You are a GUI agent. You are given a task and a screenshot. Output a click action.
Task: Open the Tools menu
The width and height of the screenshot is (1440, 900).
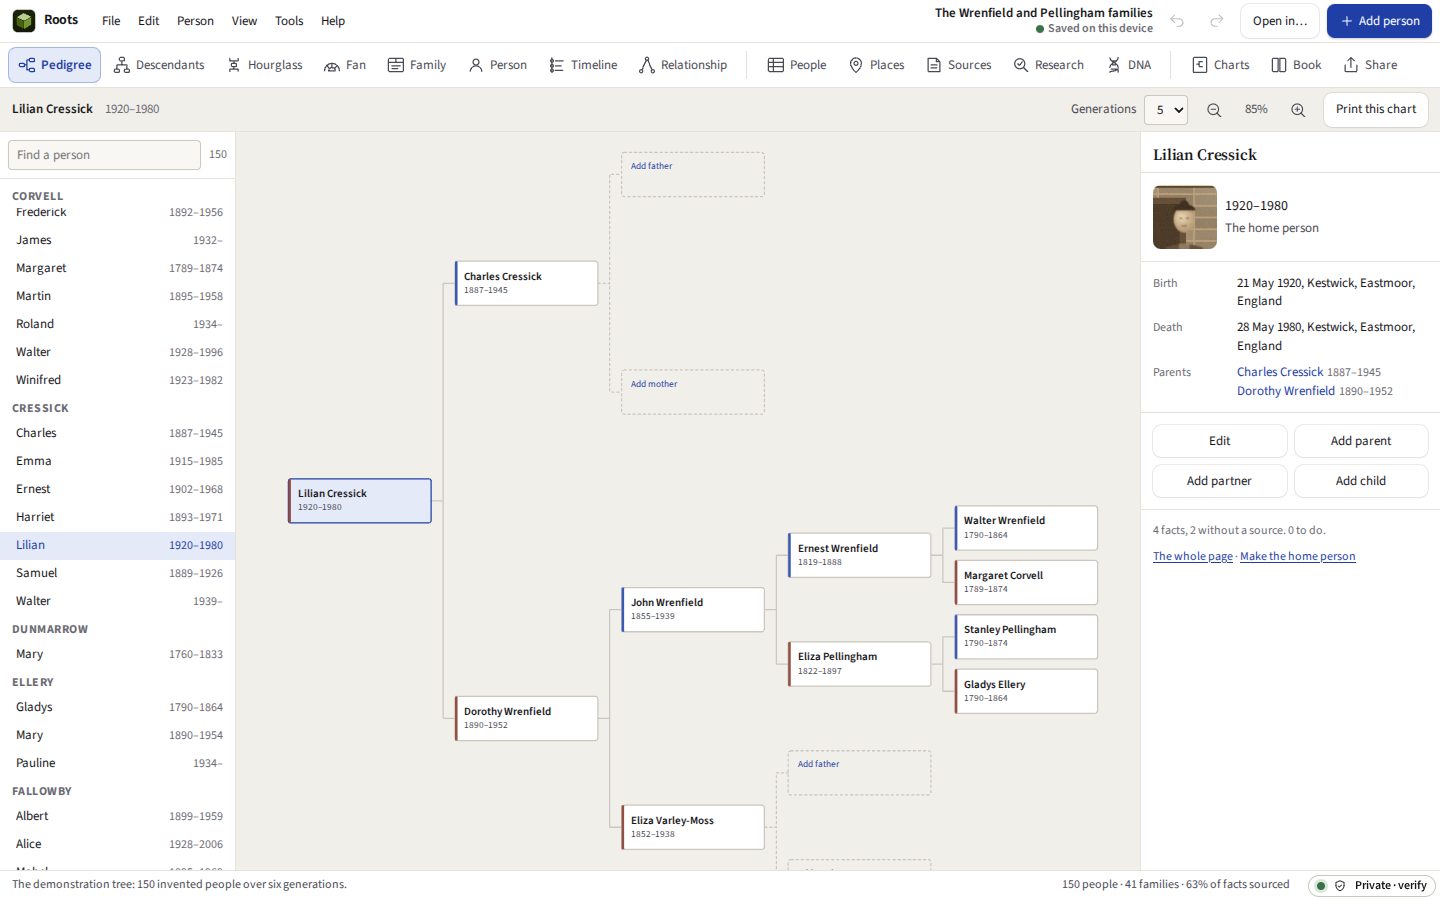tap(289, 21)
